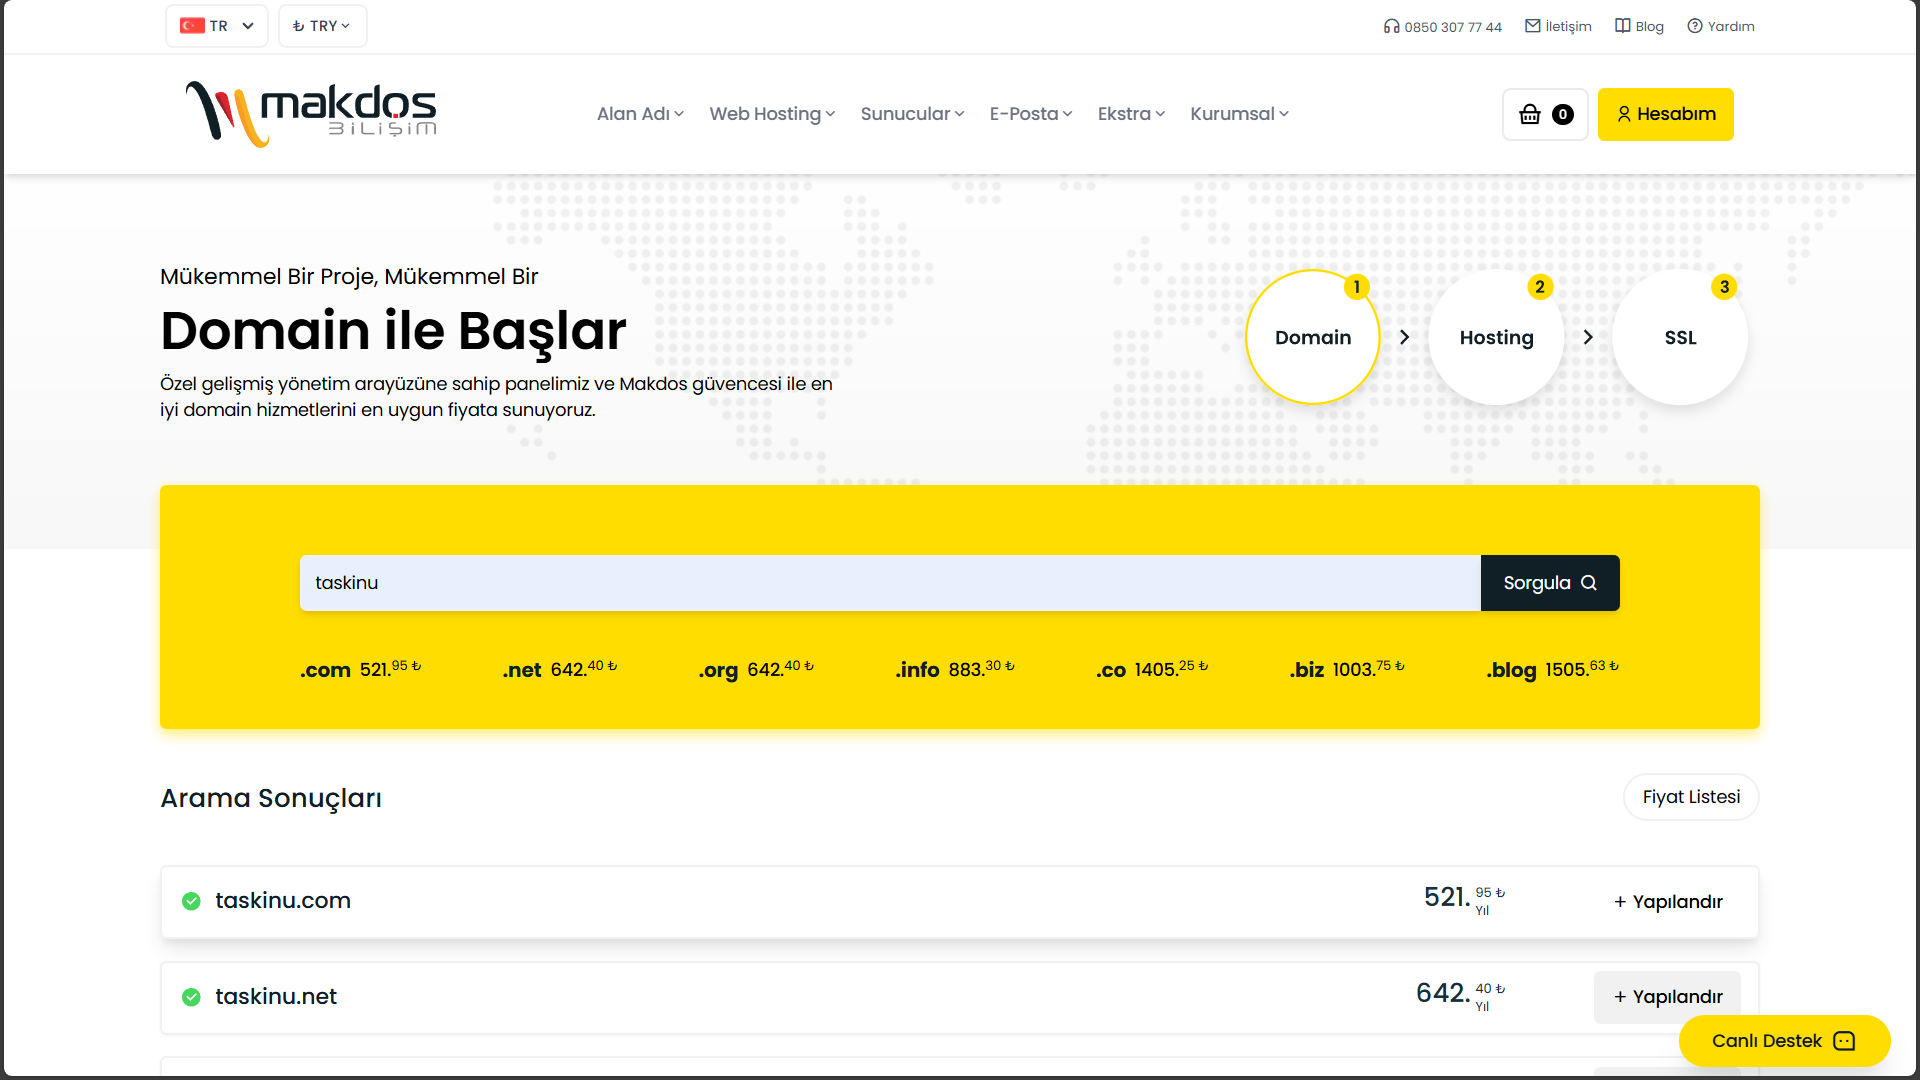The image size is (1920, 1080).
Task: Click the .com 521.95 price entry
Action: (x=361, y=669)
